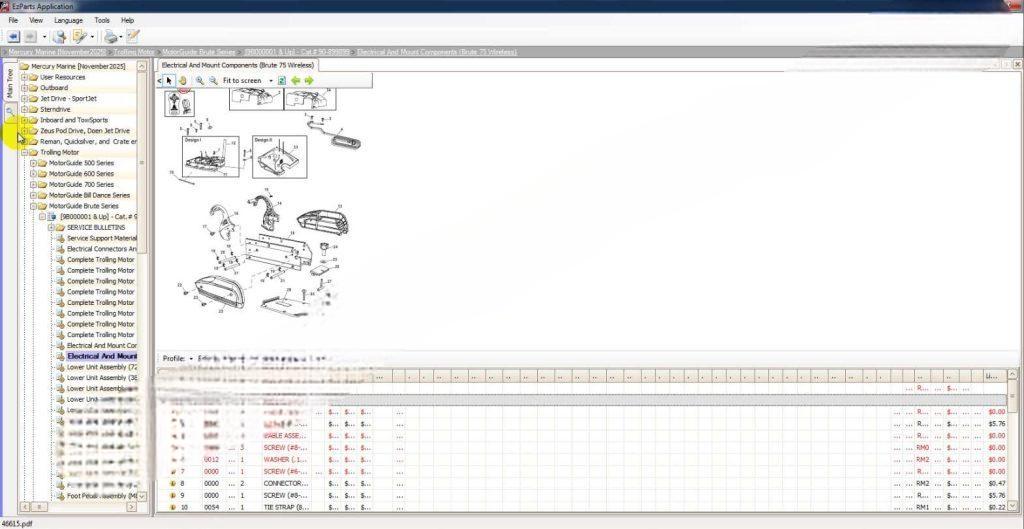1024x529 pixels.
Task: Select the pointer arrow tool in diagram toolbar
Action: pyautogui.click(x=169, y=80)
